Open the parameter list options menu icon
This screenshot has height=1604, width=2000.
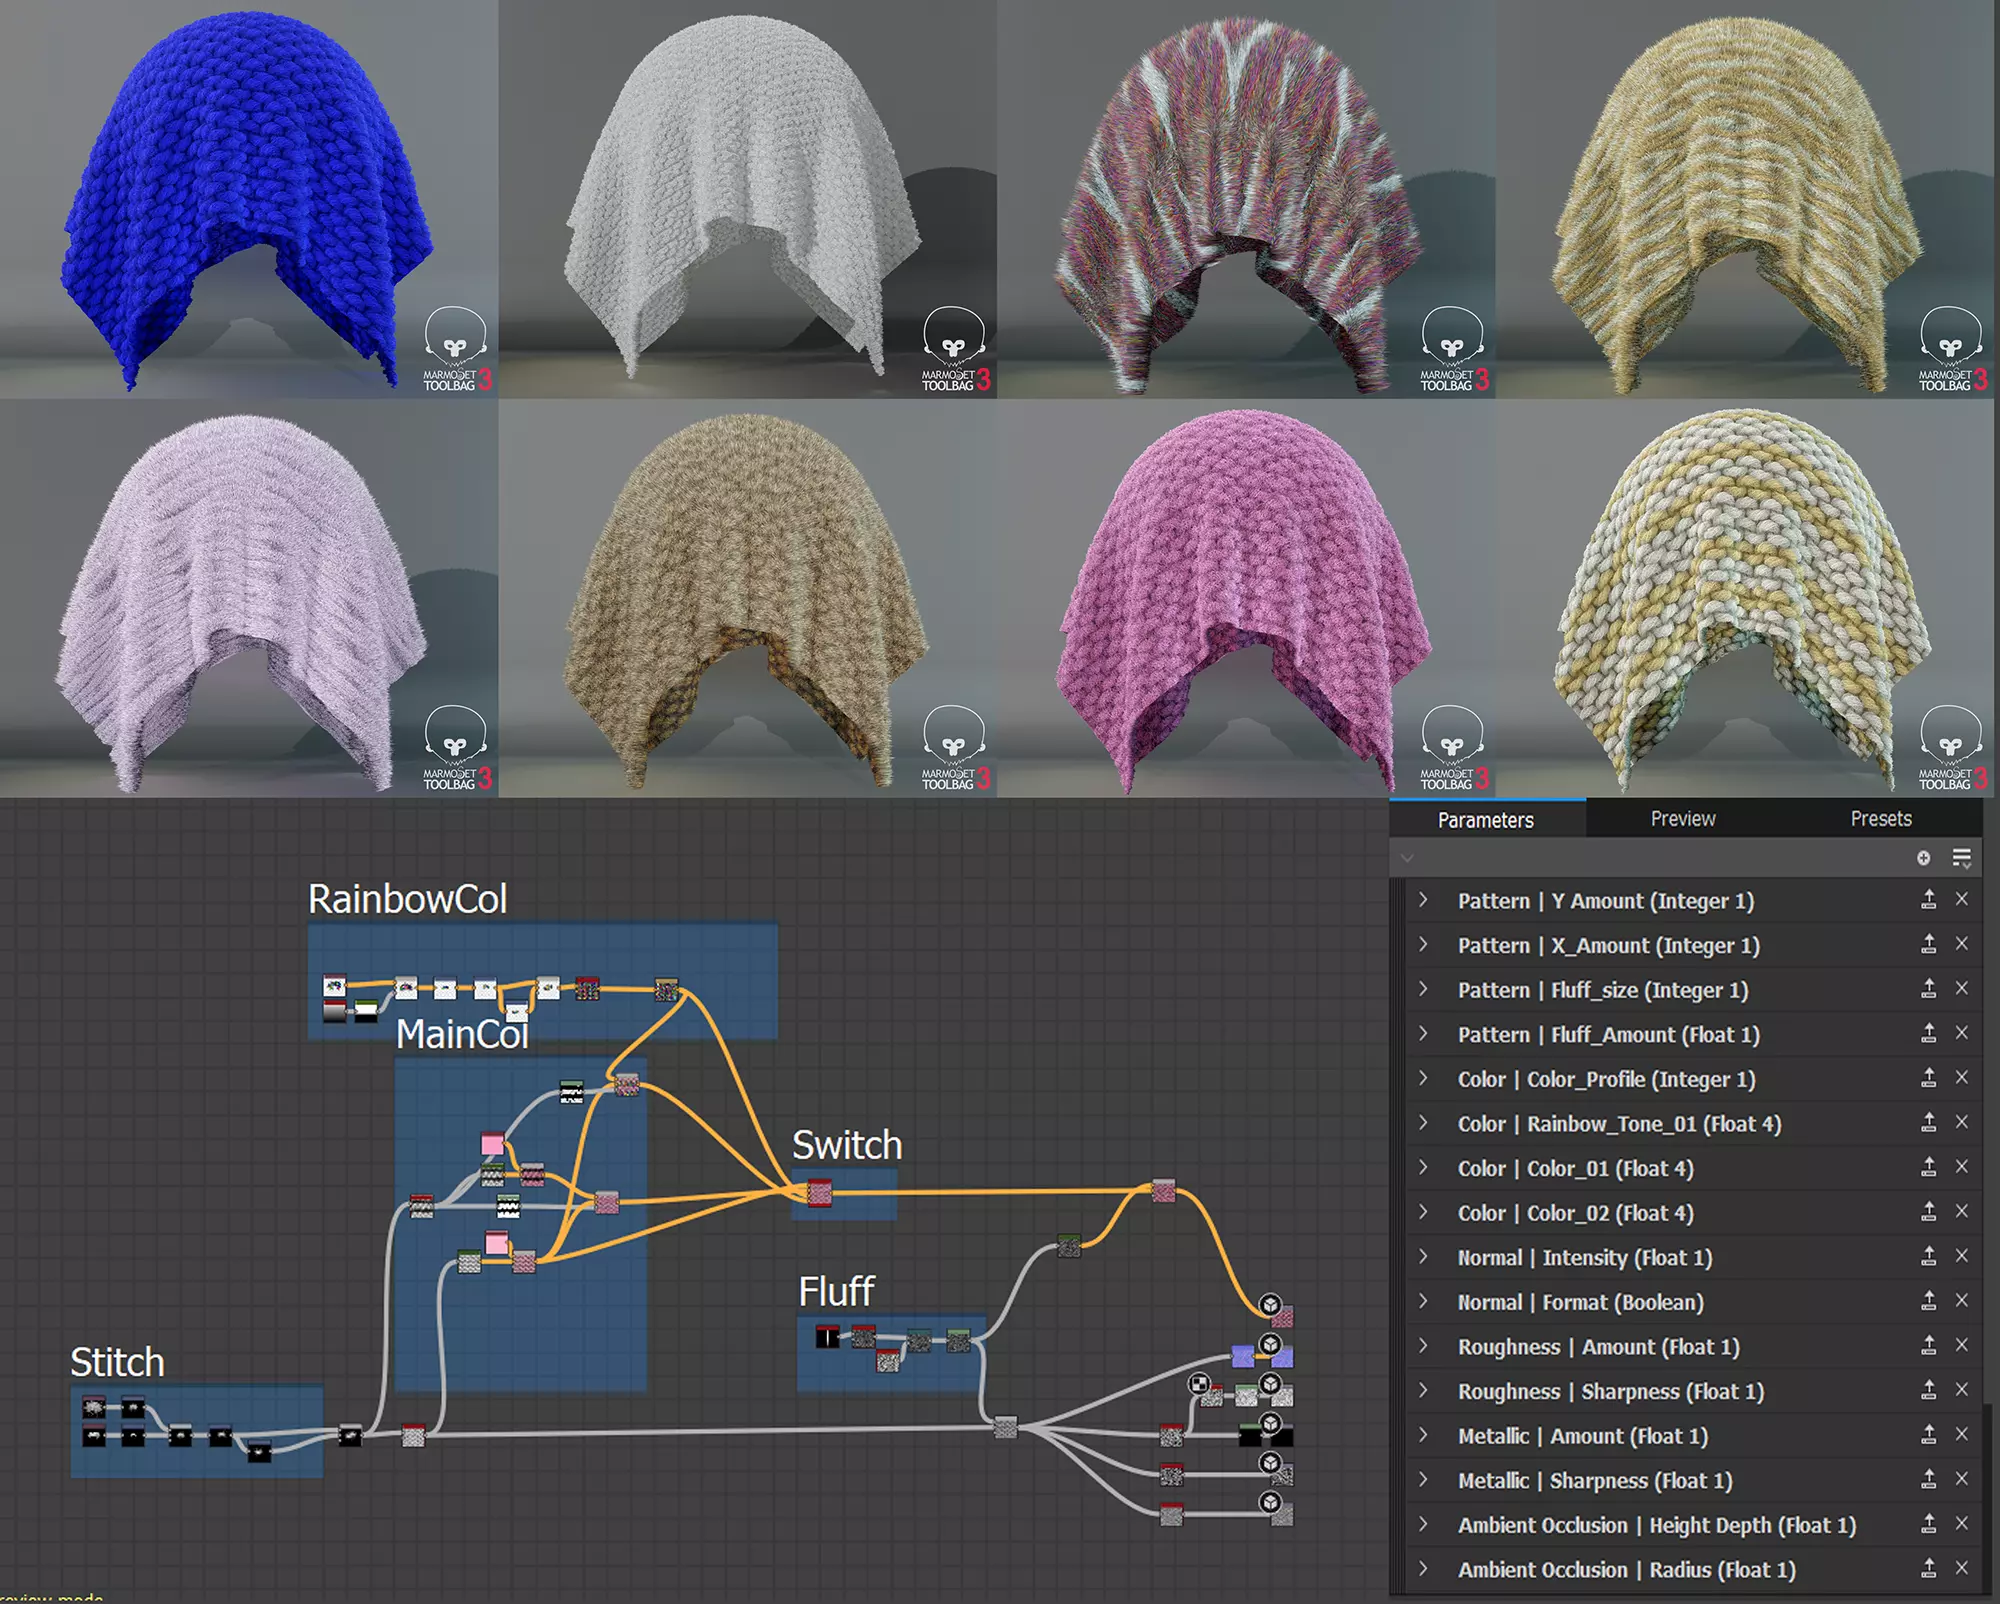[1961, 858]
